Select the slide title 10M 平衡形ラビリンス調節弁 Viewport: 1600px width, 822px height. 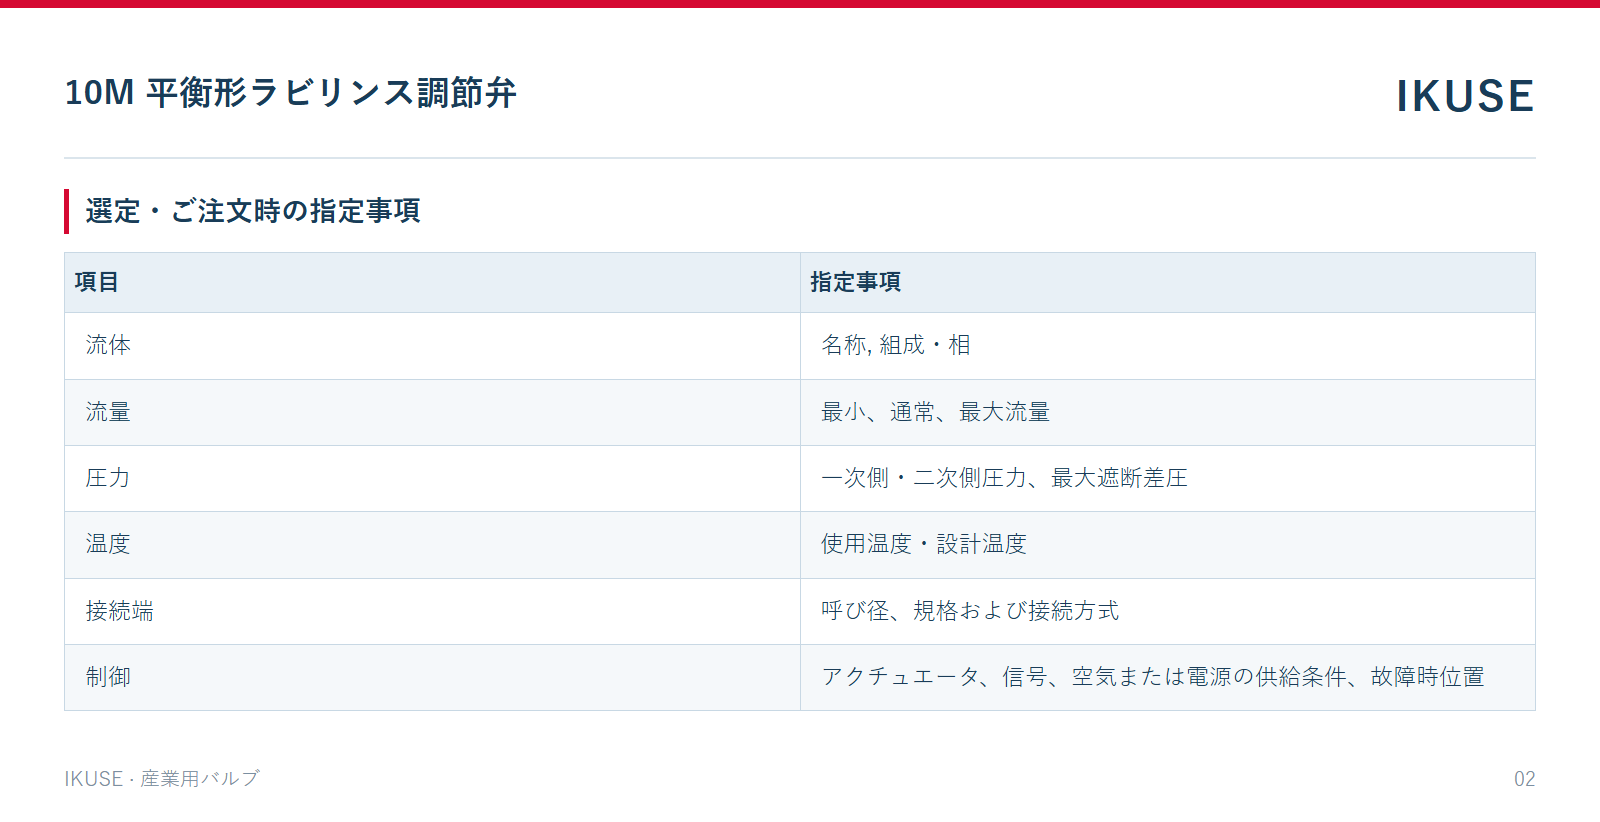pos(291,93)
